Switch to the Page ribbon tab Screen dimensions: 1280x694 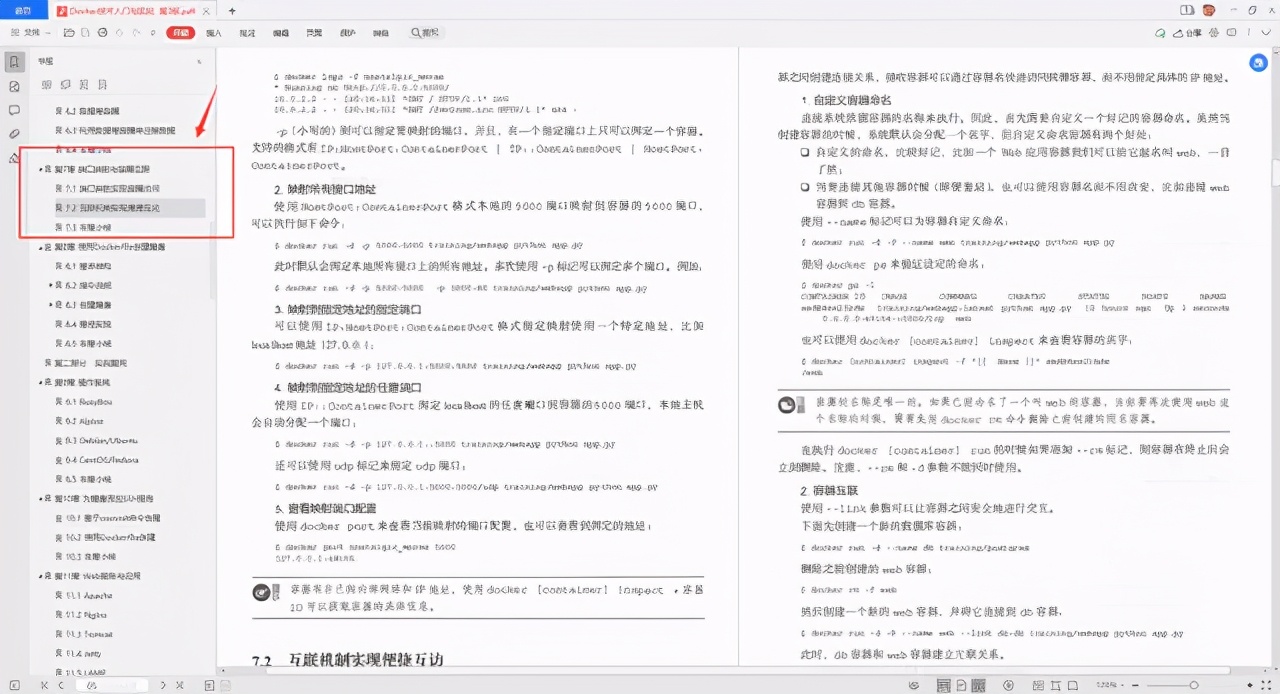[x=314, y=33]
